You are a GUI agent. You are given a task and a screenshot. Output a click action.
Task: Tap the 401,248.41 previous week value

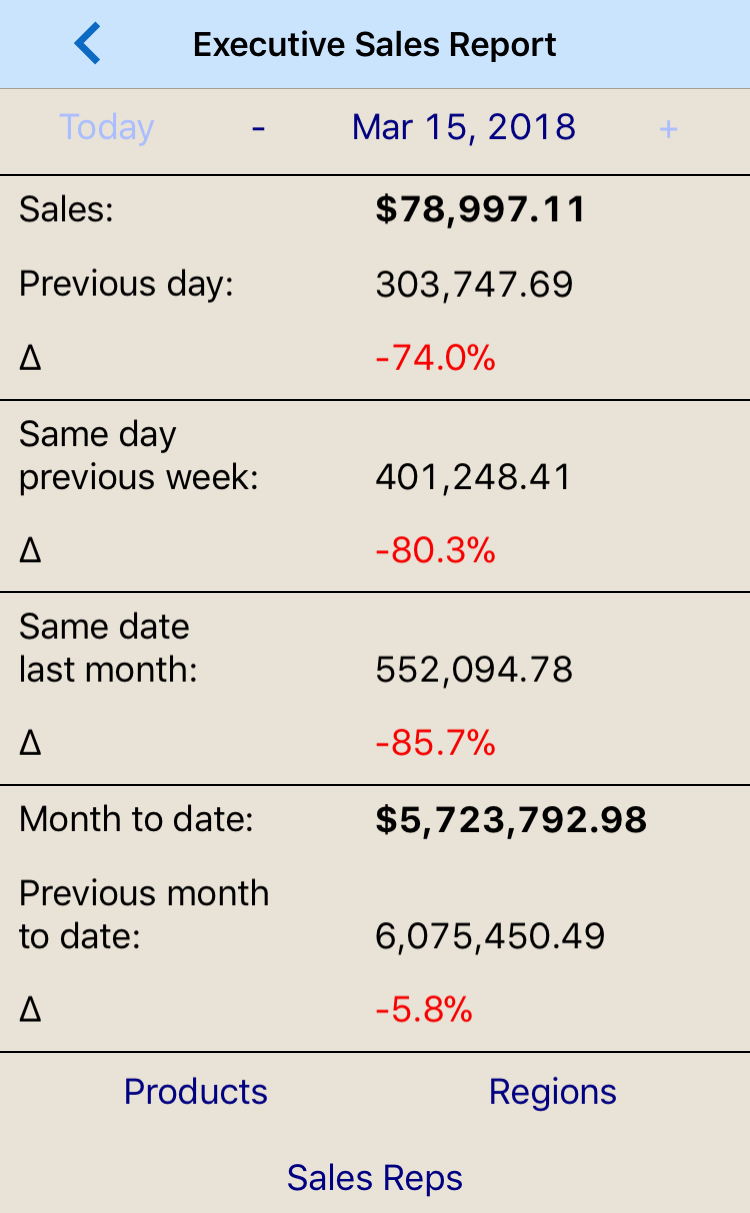[x=473, y=477]
